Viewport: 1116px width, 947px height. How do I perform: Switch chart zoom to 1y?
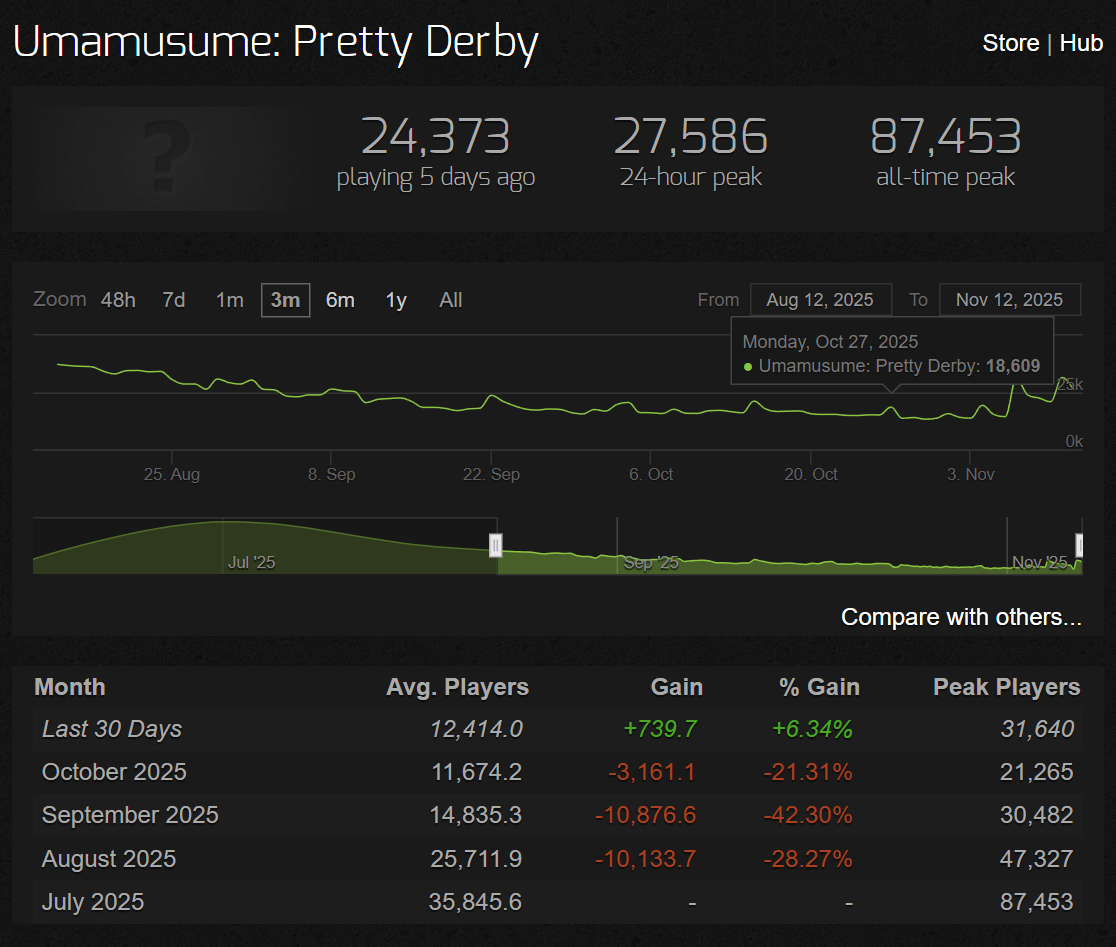click(x=396, y=300)
